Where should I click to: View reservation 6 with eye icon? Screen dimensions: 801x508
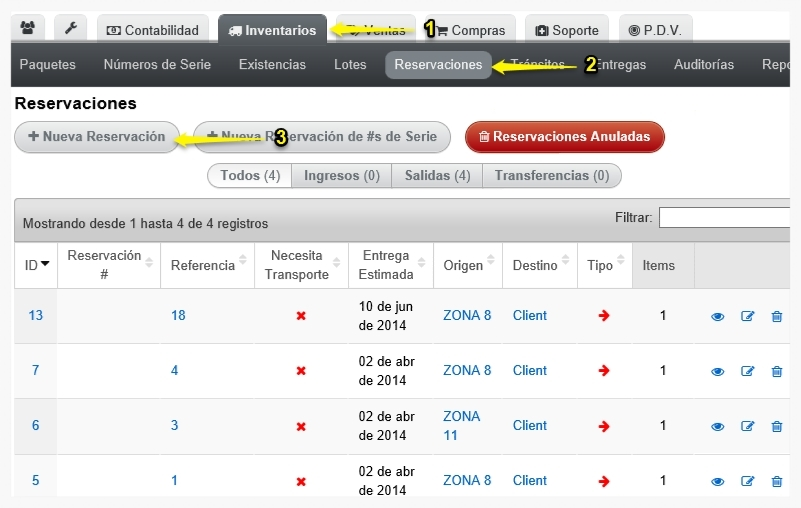point(717,427)
